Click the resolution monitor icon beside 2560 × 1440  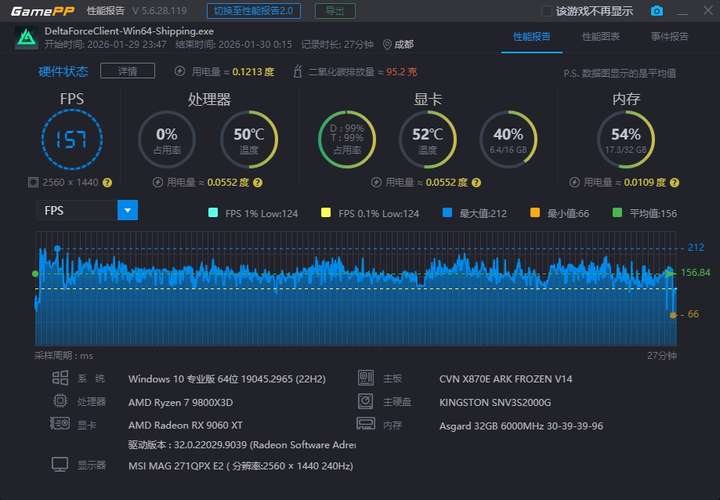pos(33,182)
